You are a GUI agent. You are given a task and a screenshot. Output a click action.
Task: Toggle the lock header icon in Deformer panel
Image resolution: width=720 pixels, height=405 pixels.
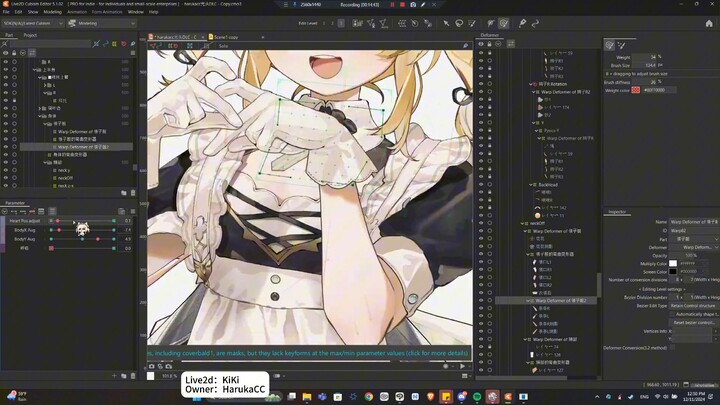coord(489,44)
